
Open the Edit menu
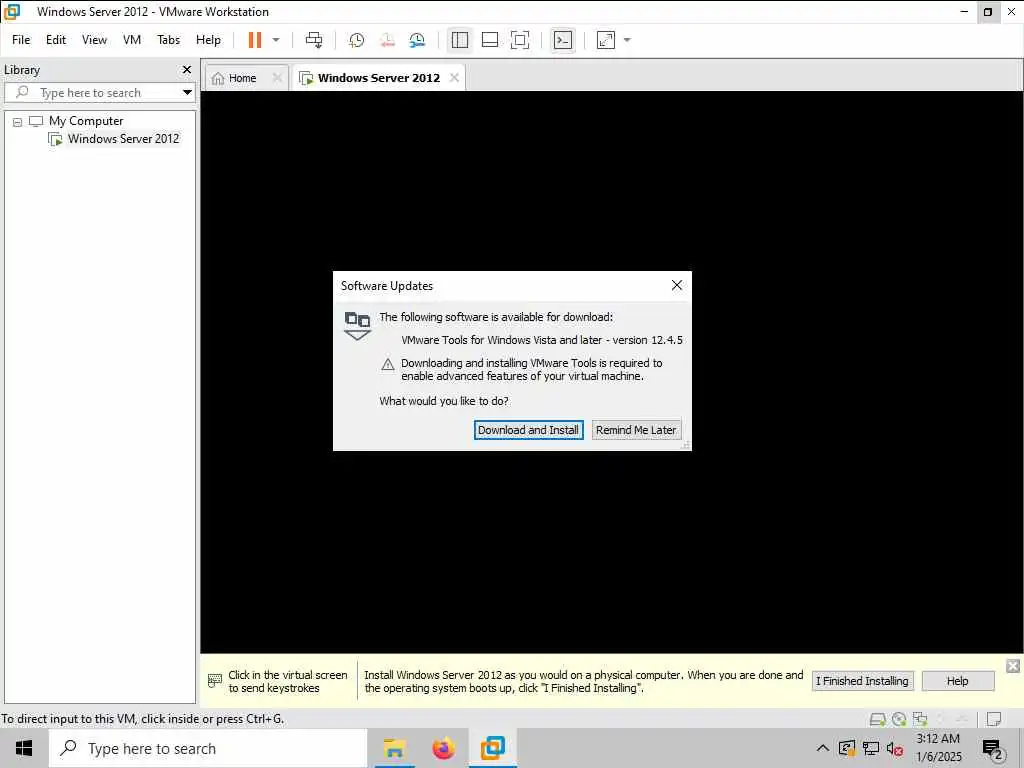pyautogui.click(x=56, y=40)
